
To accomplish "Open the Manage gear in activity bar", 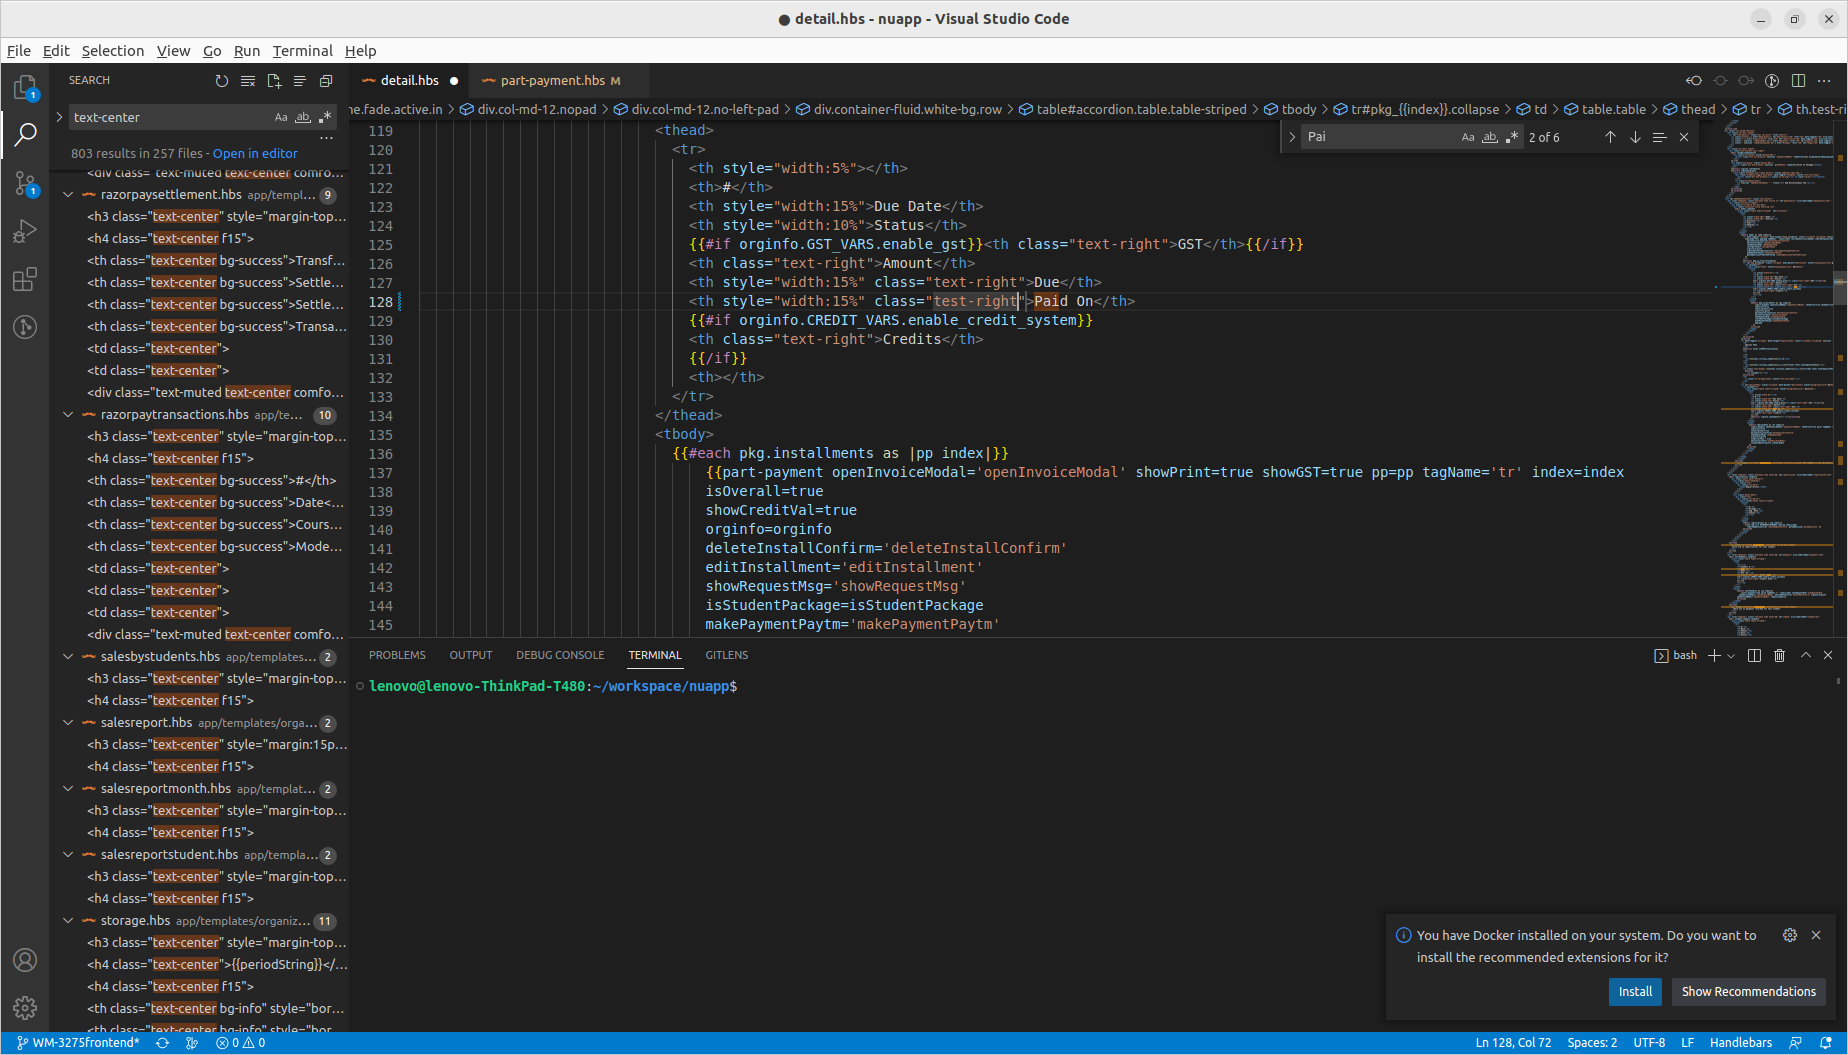I will 25,1008.
